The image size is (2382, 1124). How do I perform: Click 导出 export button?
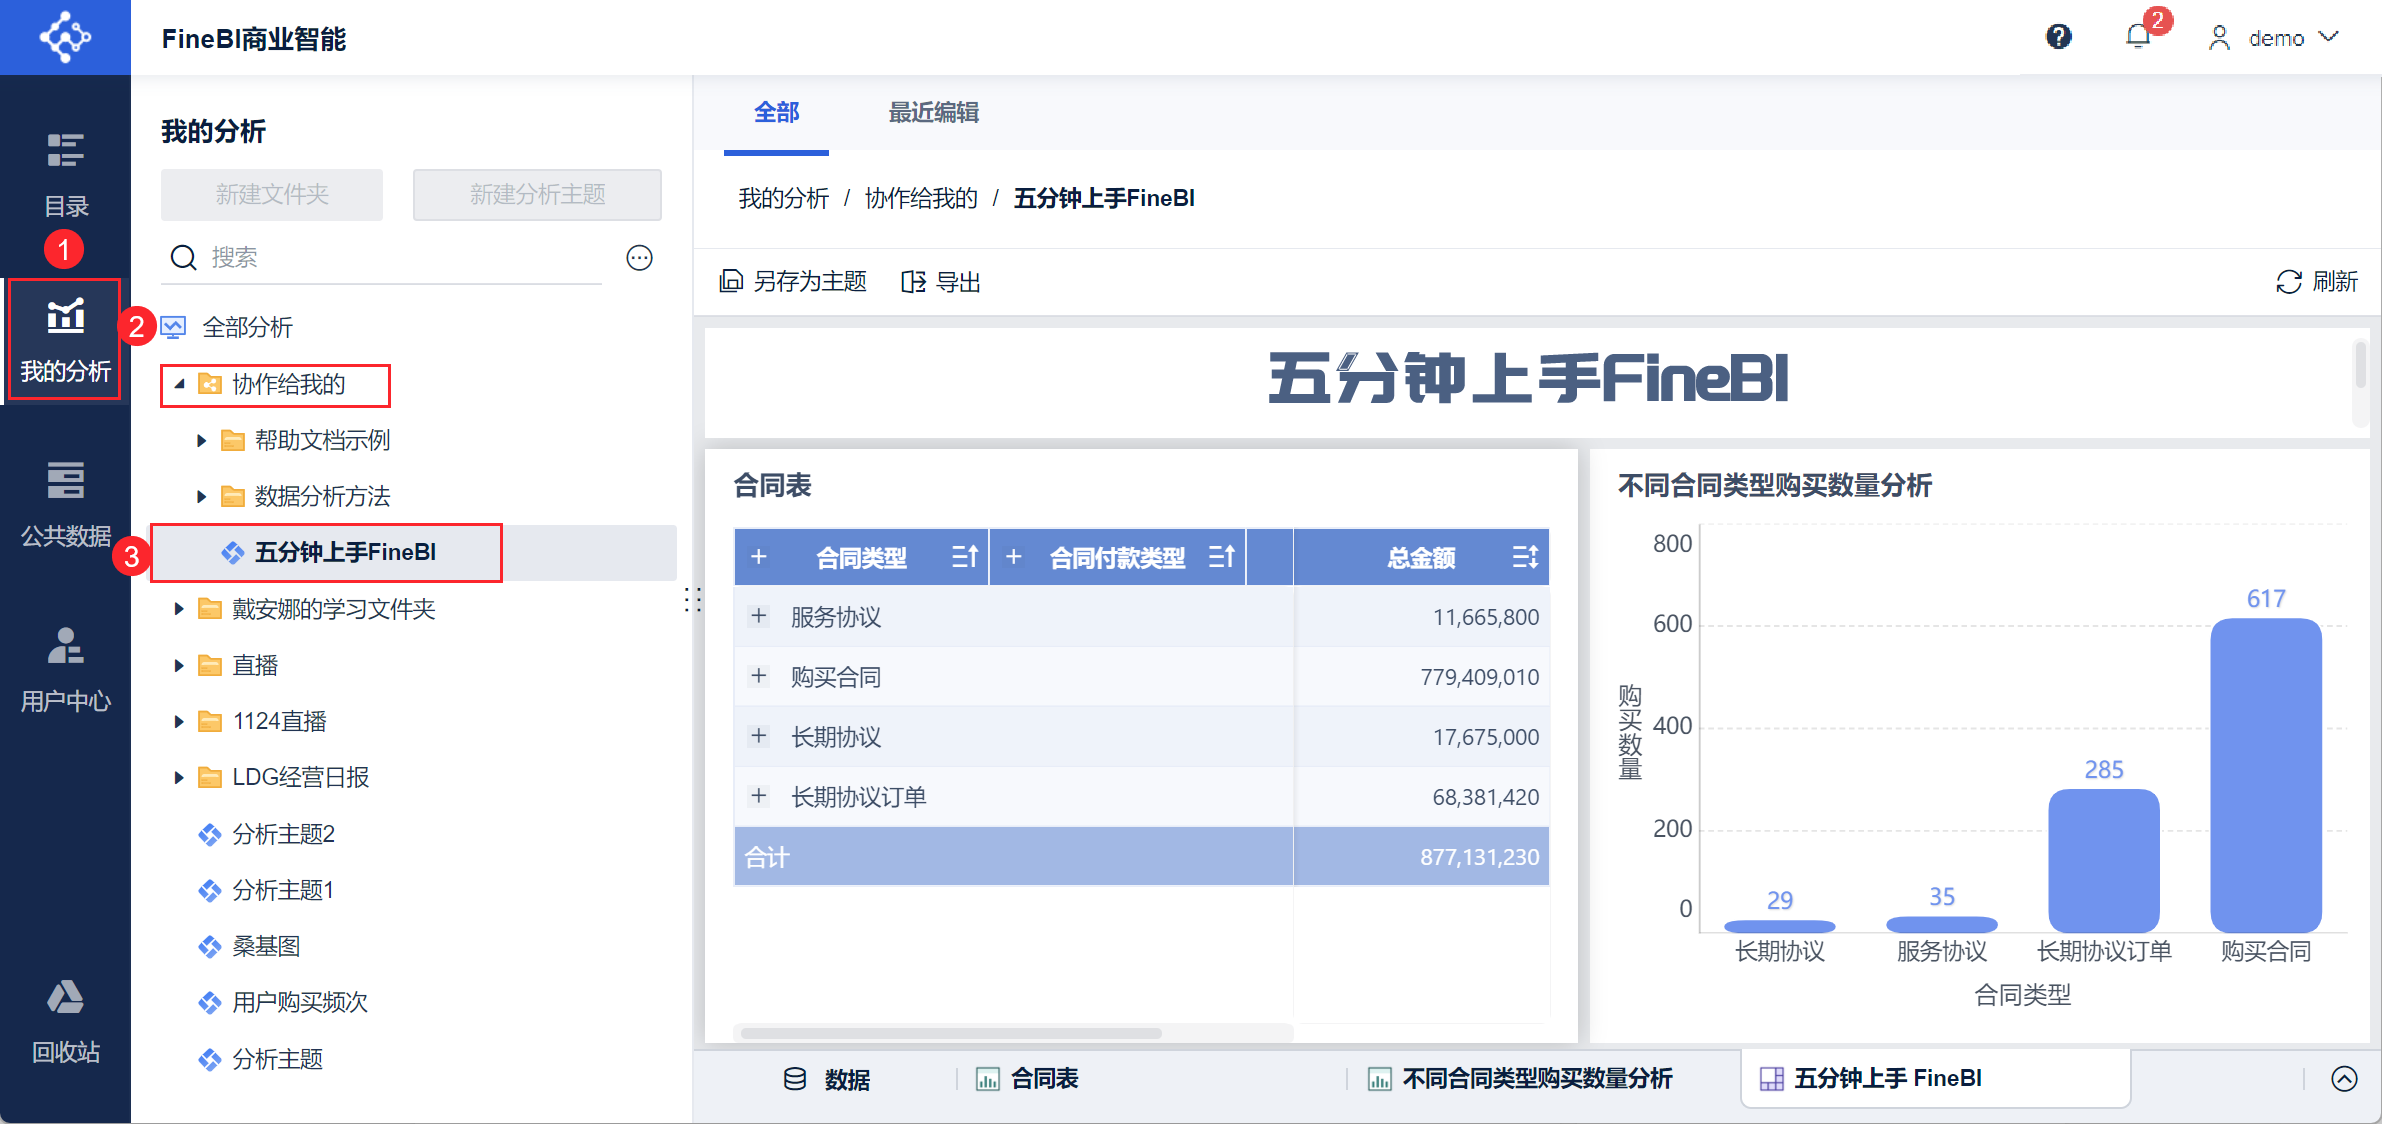[940, 282]
